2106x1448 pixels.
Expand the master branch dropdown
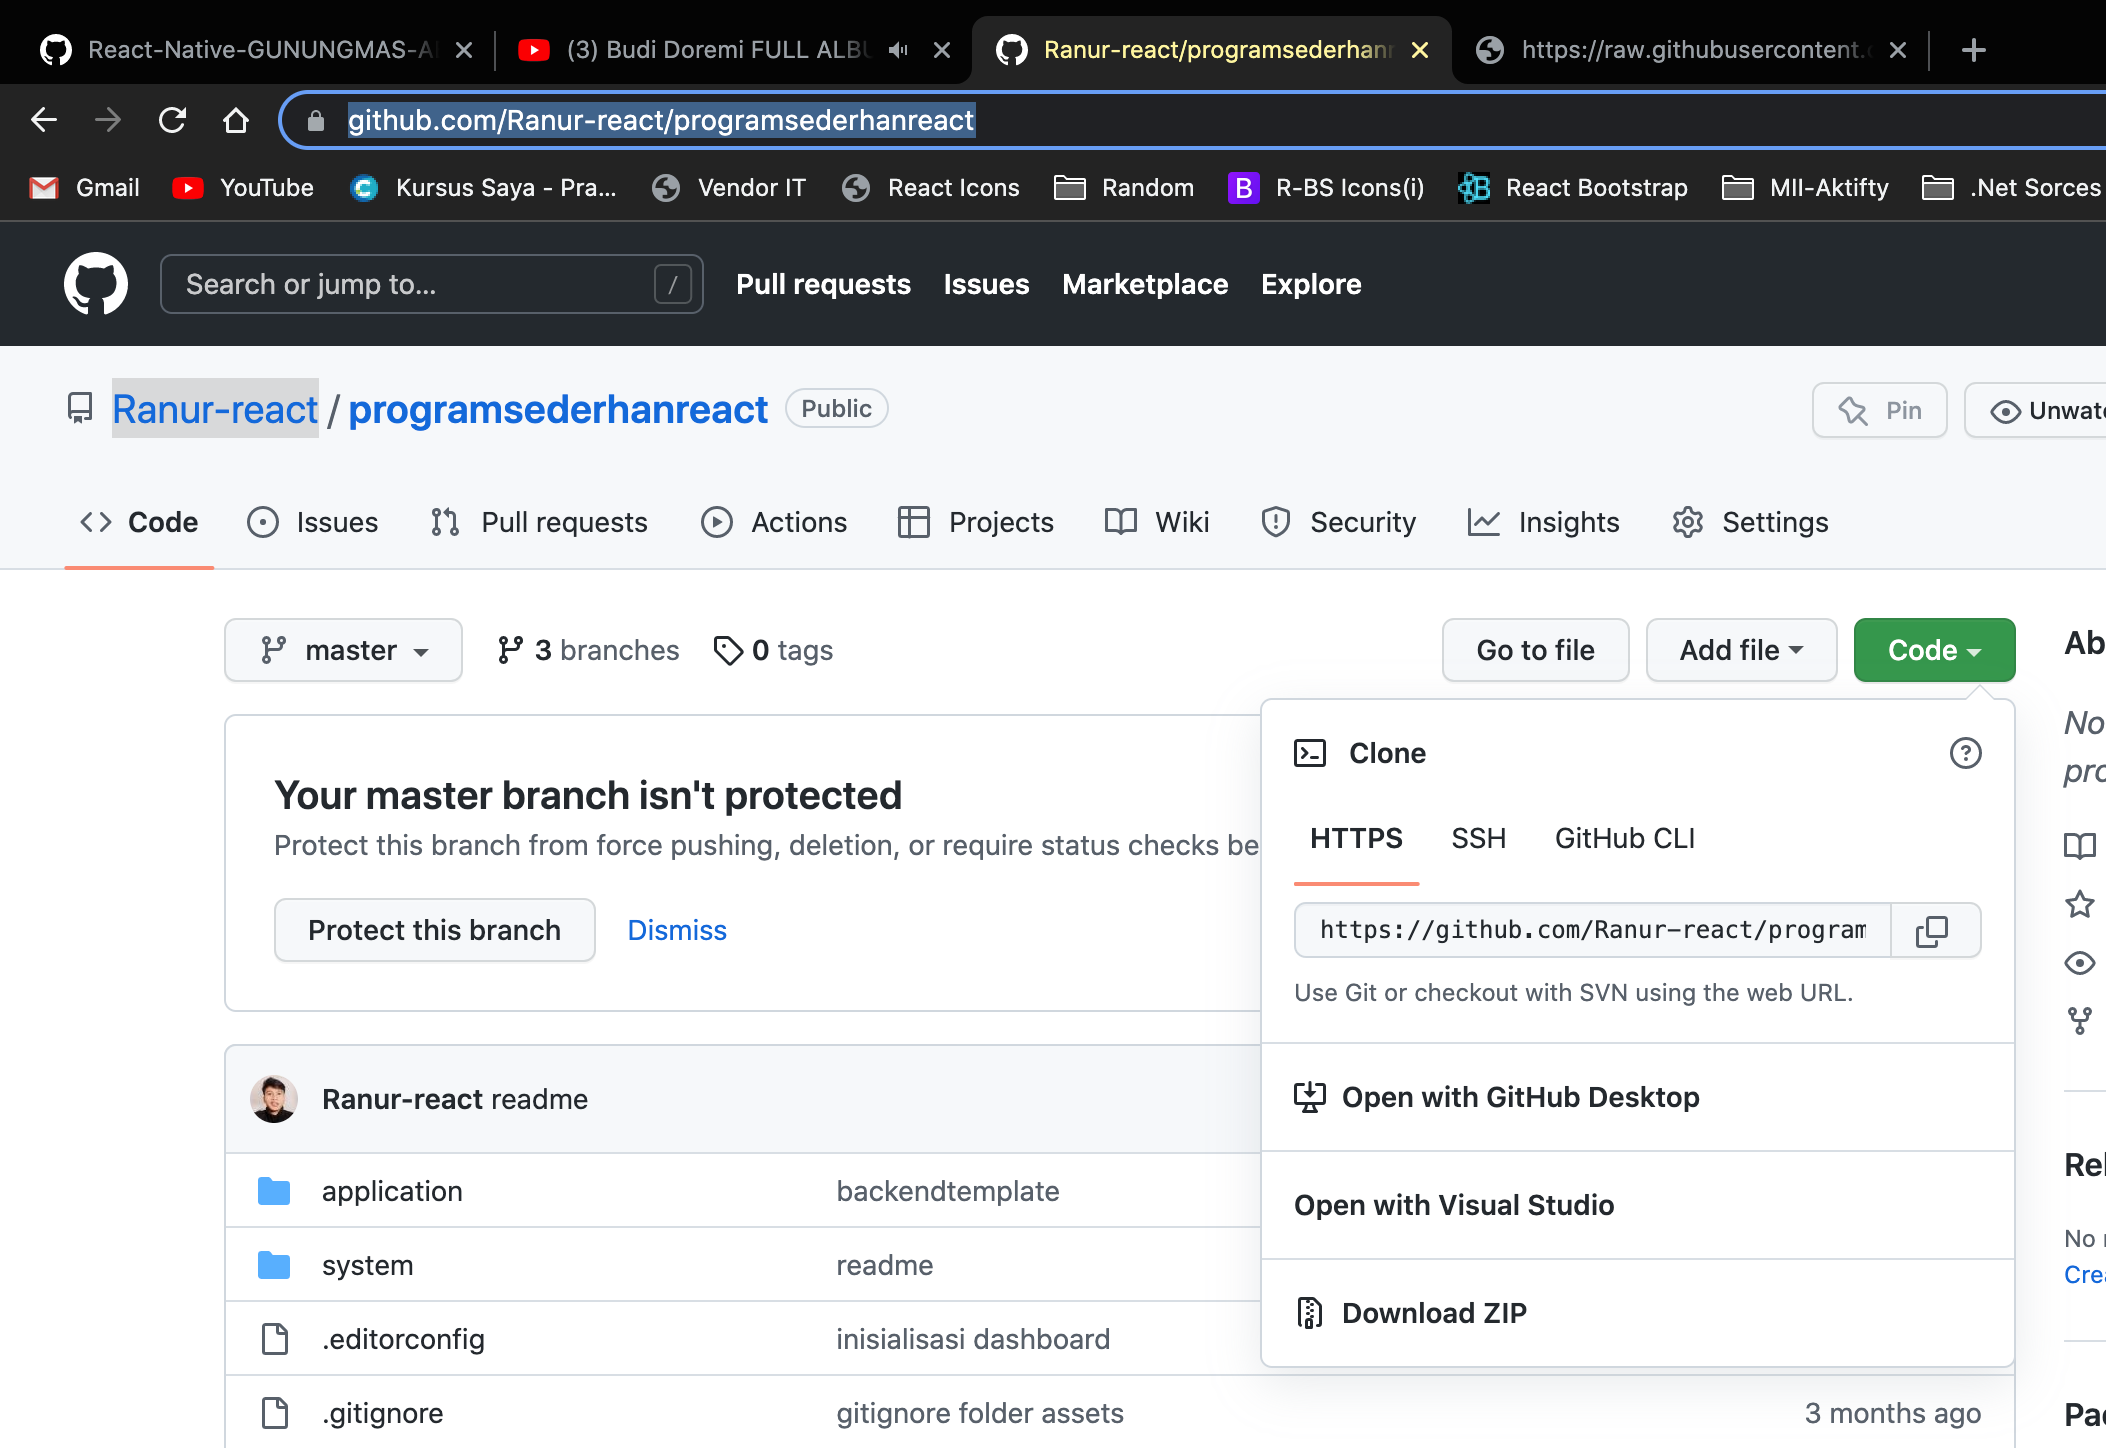pyautogui.click(x=343, y=650)
